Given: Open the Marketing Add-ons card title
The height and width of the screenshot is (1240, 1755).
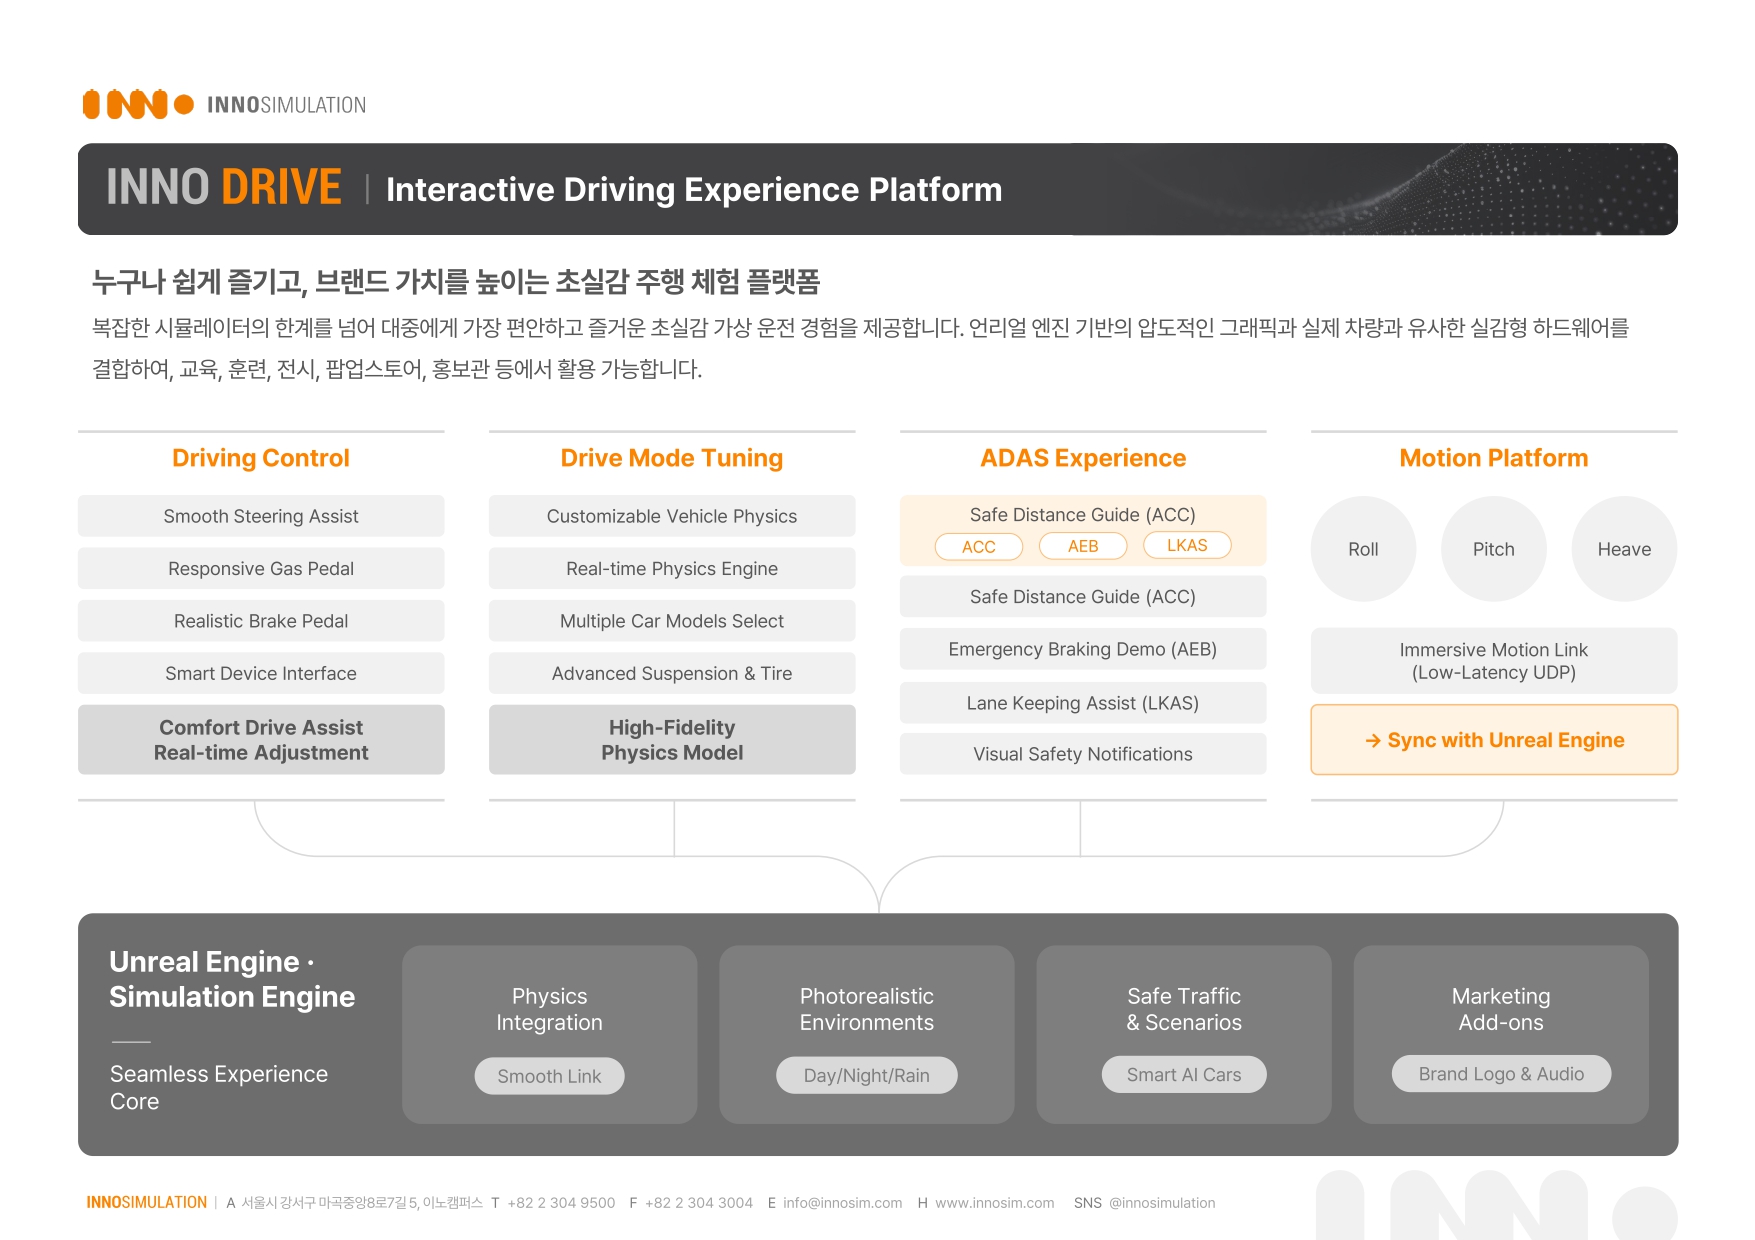Looking at the screenshot, I should [1501, 1009].
